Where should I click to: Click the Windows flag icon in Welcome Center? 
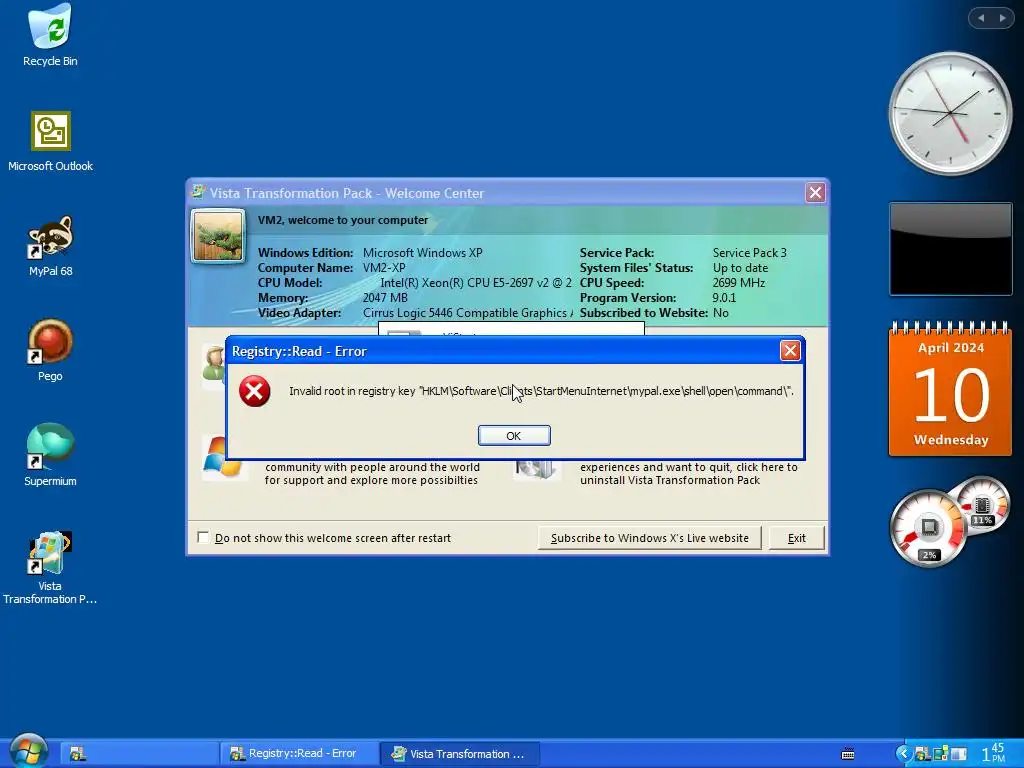[221, 456]
